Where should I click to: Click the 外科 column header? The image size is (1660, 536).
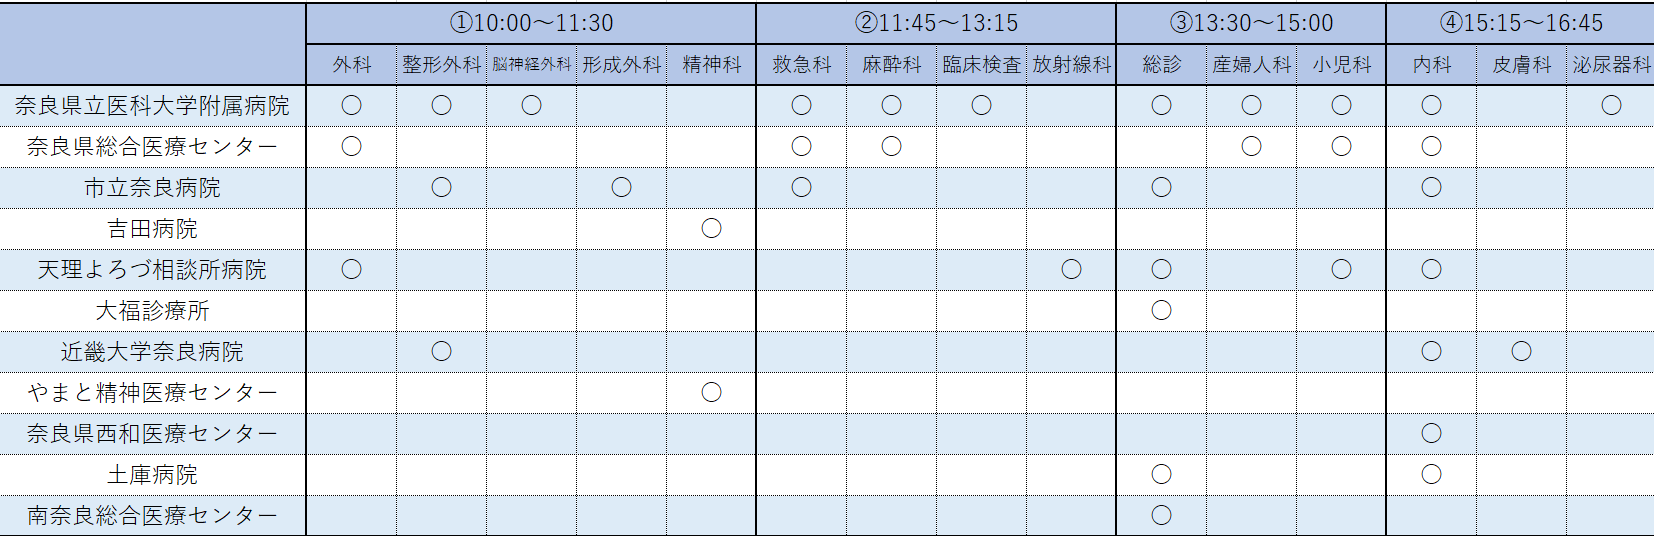click(x=352, y=65)
